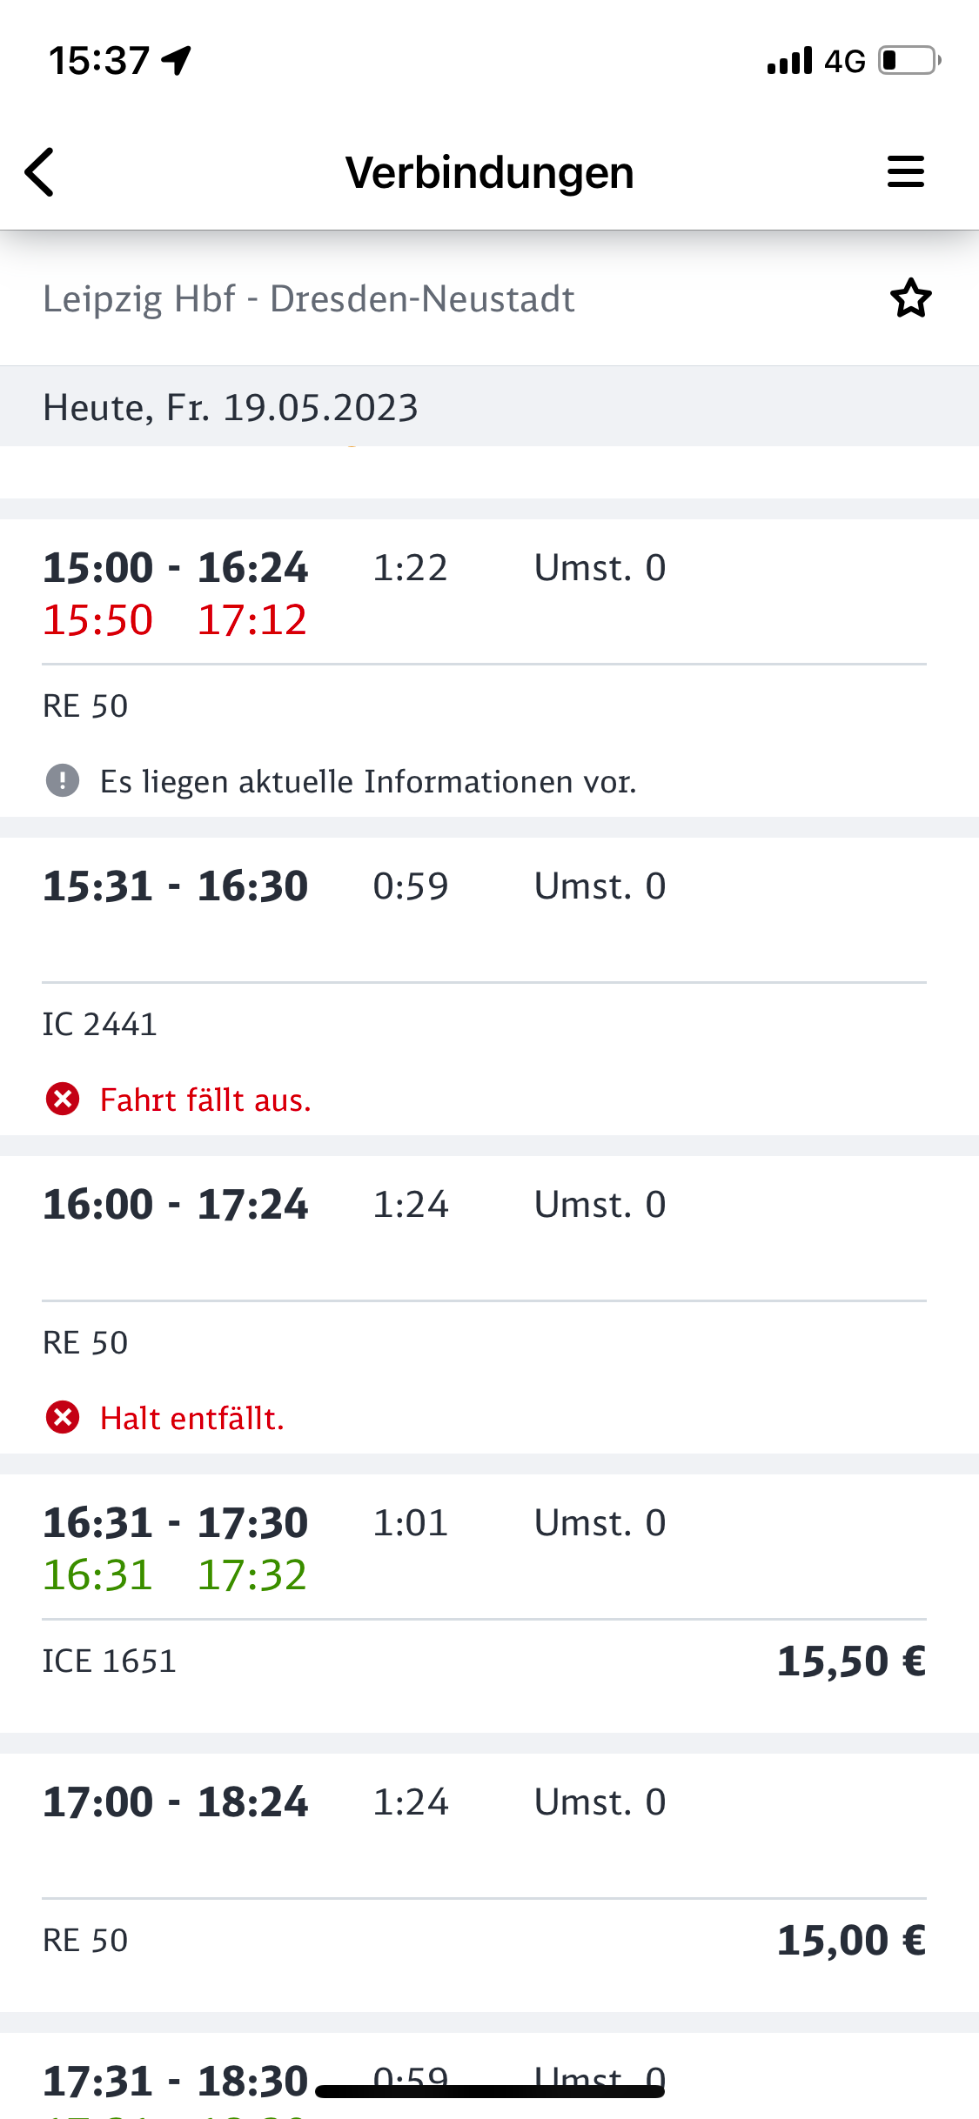
Task: Tap the date header Heute, Fr. 19.05.2023
Action: pyautogui.click(x=230, y=407)
